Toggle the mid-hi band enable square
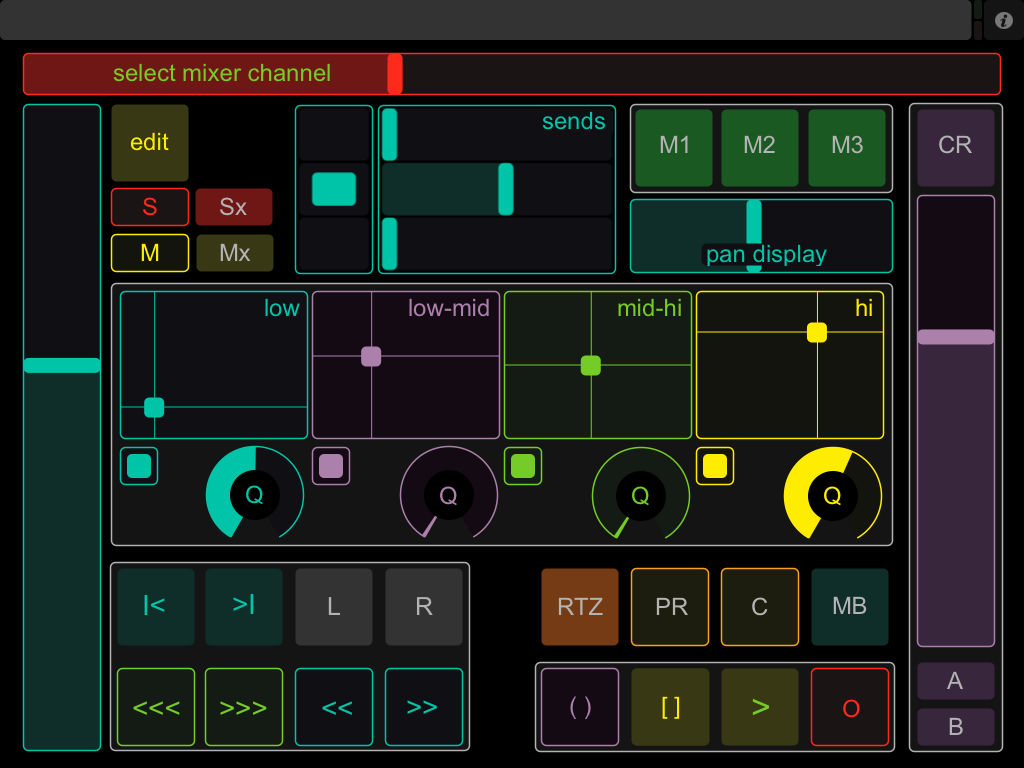Image resolution: width=1024 pixels, height=768 pixels. (x=523, y=466)
